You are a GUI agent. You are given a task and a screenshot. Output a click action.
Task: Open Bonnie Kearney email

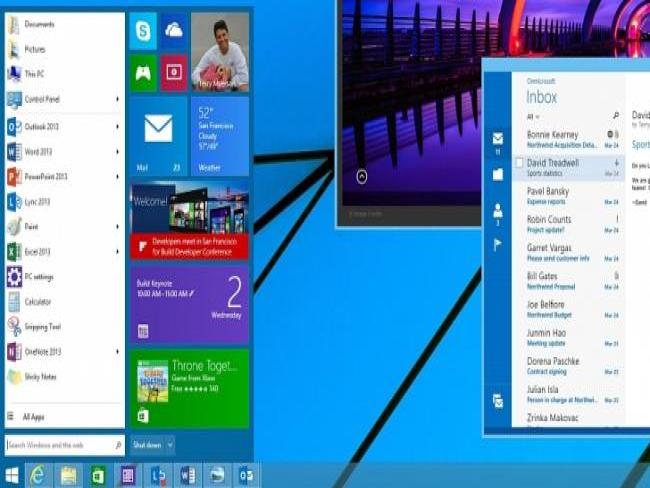tap(568, 139)
